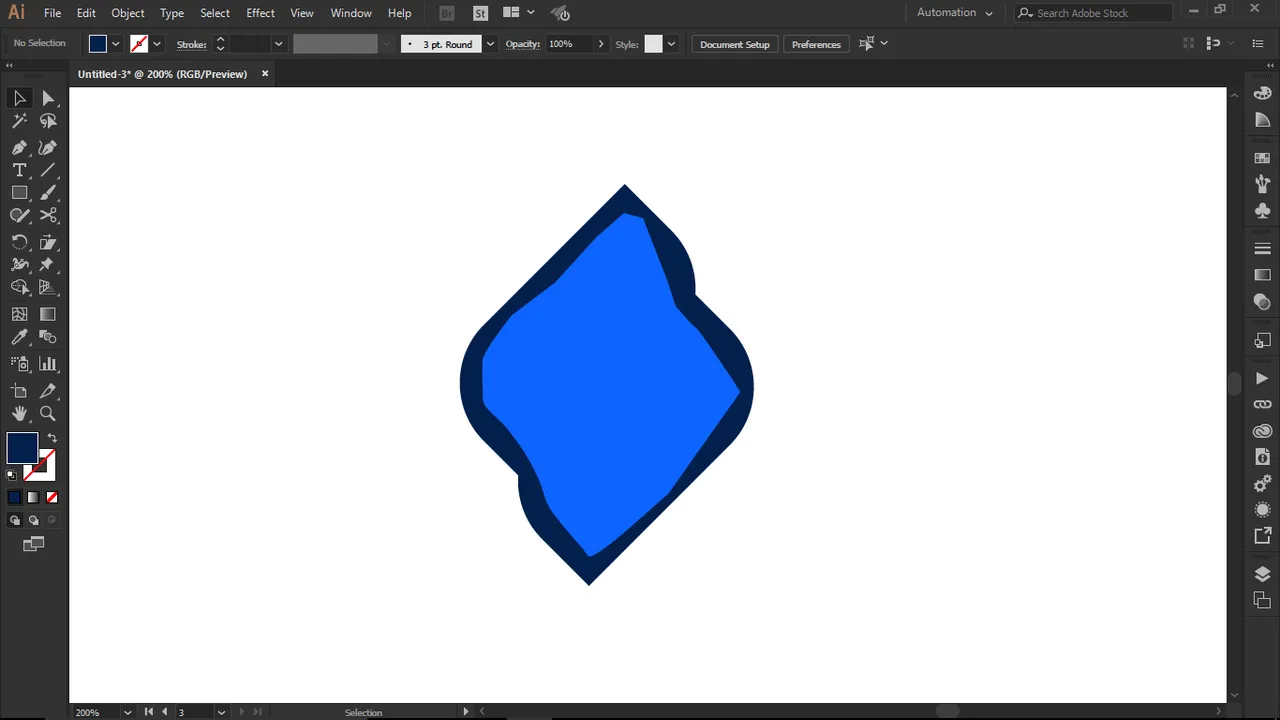Select the Slice tool
1280x720 pixels.
[48, 391]
